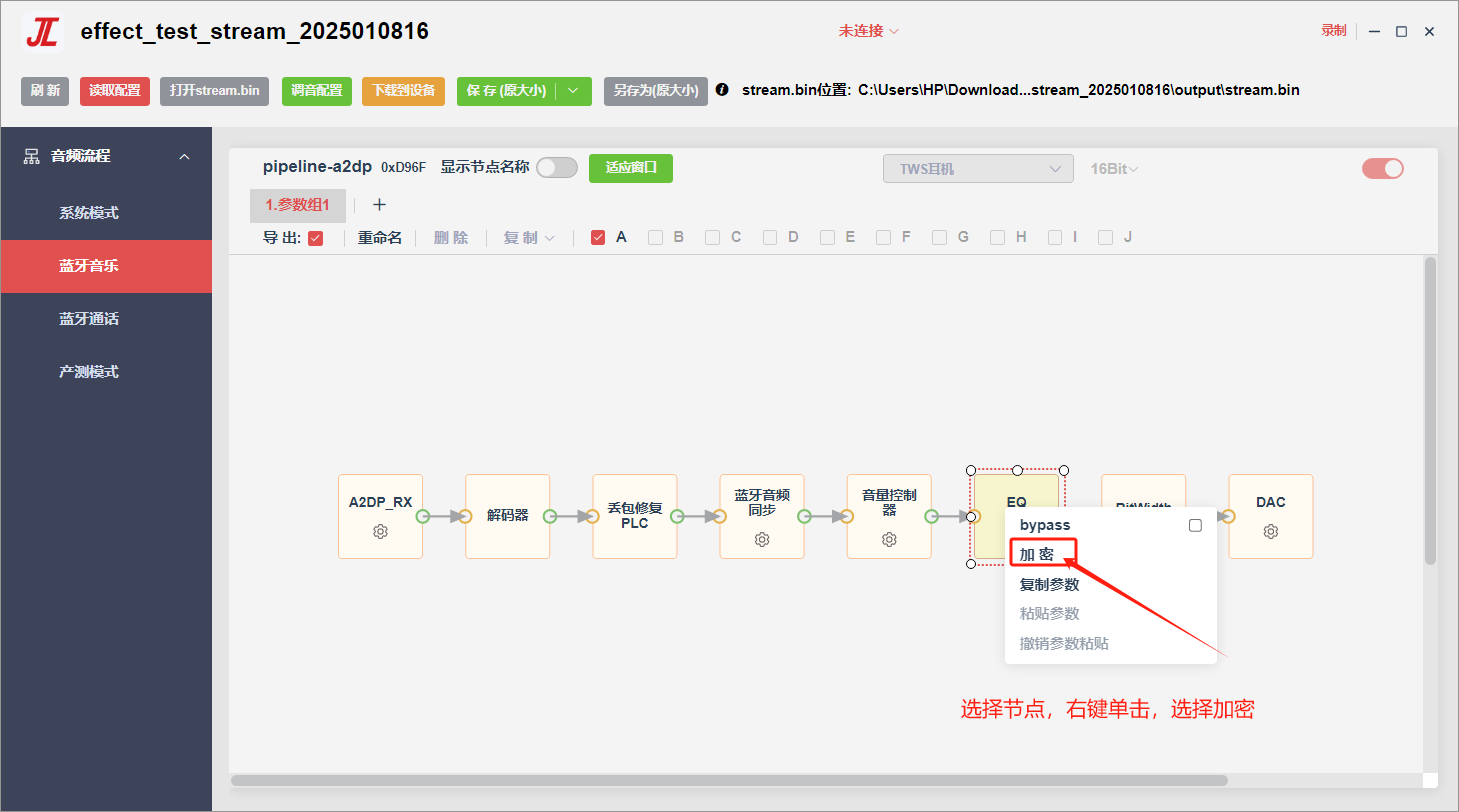Uncheck the A group checkbox
The width and height of the screenshot is (1459, 812).
tap(598, 238)
